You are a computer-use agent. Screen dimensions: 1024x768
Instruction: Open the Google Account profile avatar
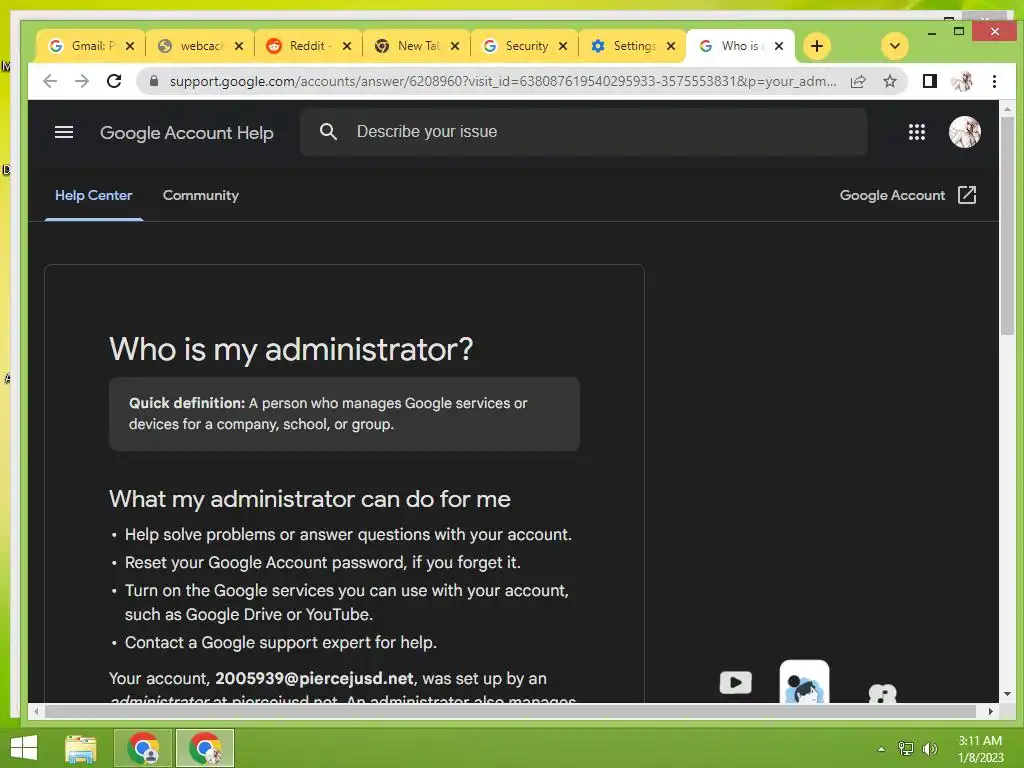pos(964,133)
